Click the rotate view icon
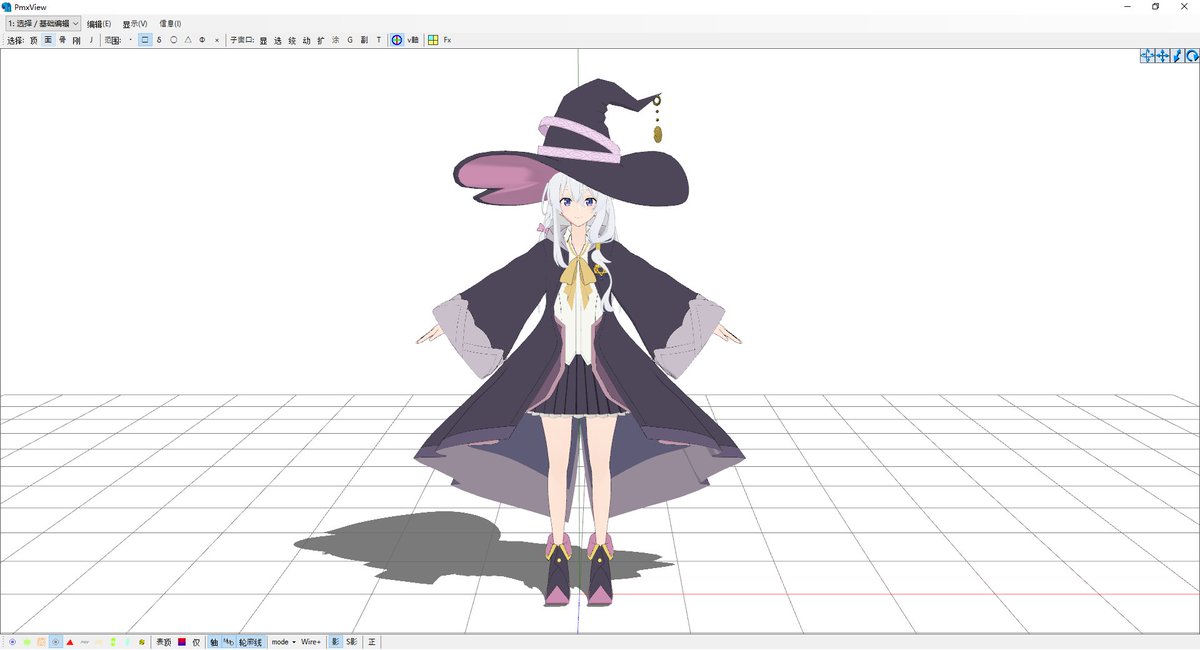Screen dimensions: 1200x650 (1192, 57)
